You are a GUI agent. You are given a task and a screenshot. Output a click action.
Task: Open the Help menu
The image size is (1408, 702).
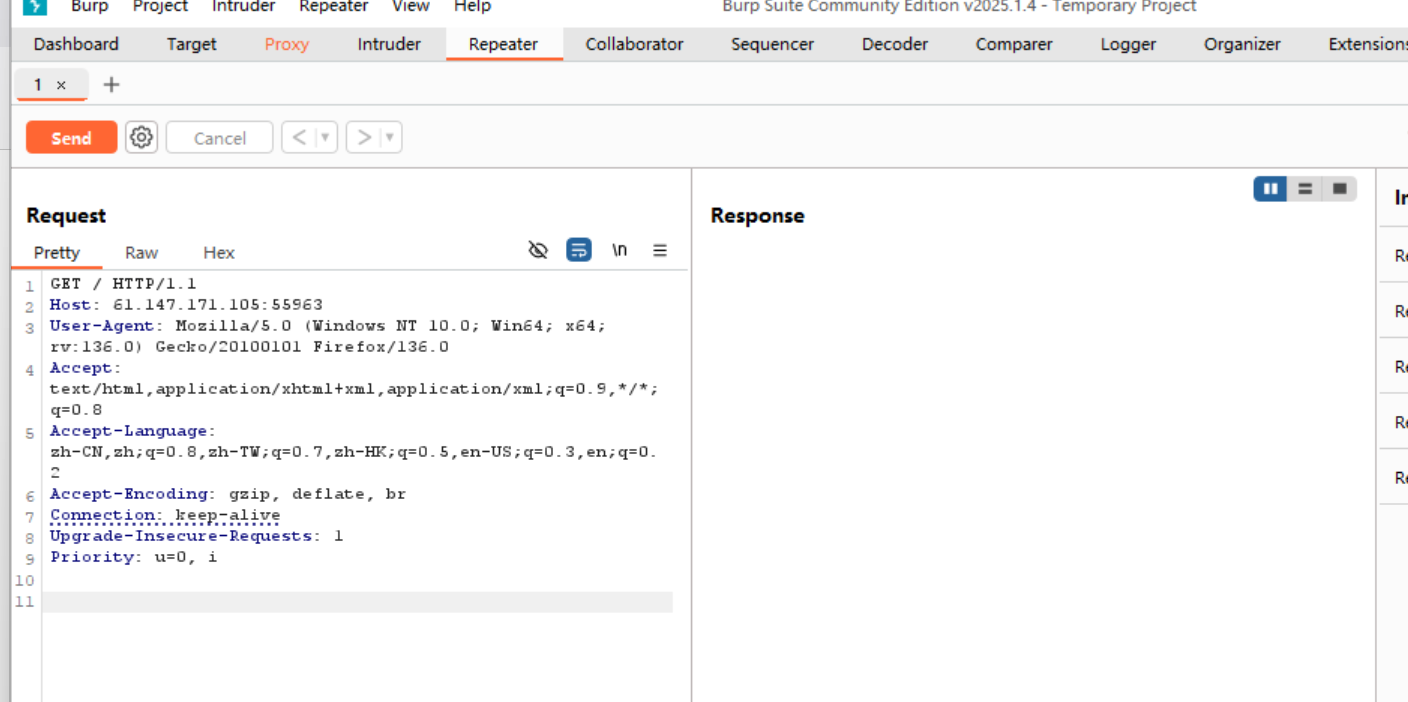472,7
